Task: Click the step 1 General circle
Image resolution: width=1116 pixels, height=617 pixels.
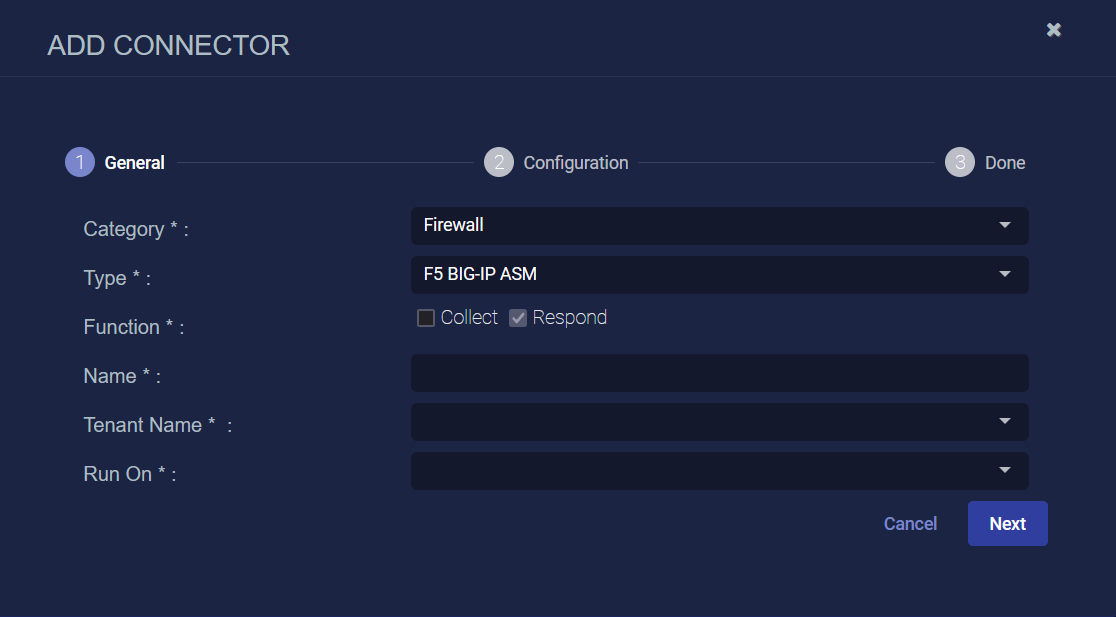Action: (x=80, y=162)
